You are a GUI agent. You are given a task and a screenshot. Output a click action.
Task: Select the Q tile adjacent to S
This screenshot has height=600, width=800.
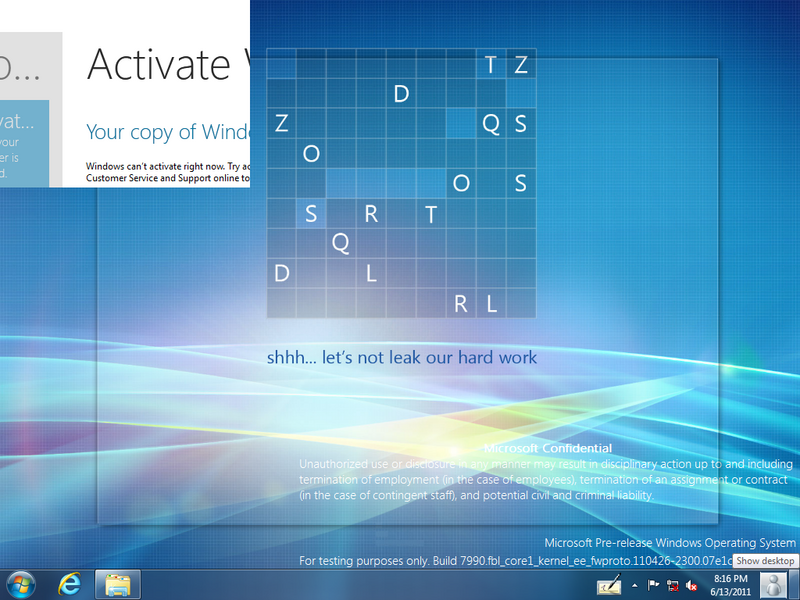(491, 123)
